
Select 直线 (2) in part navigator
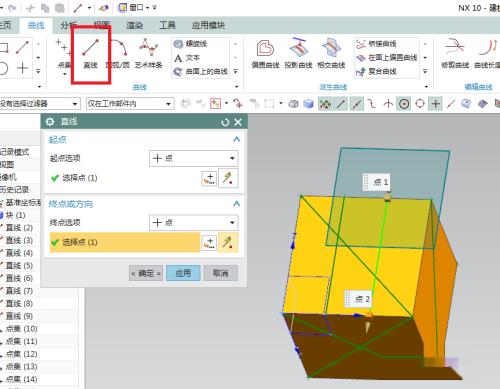coord(17,228)
